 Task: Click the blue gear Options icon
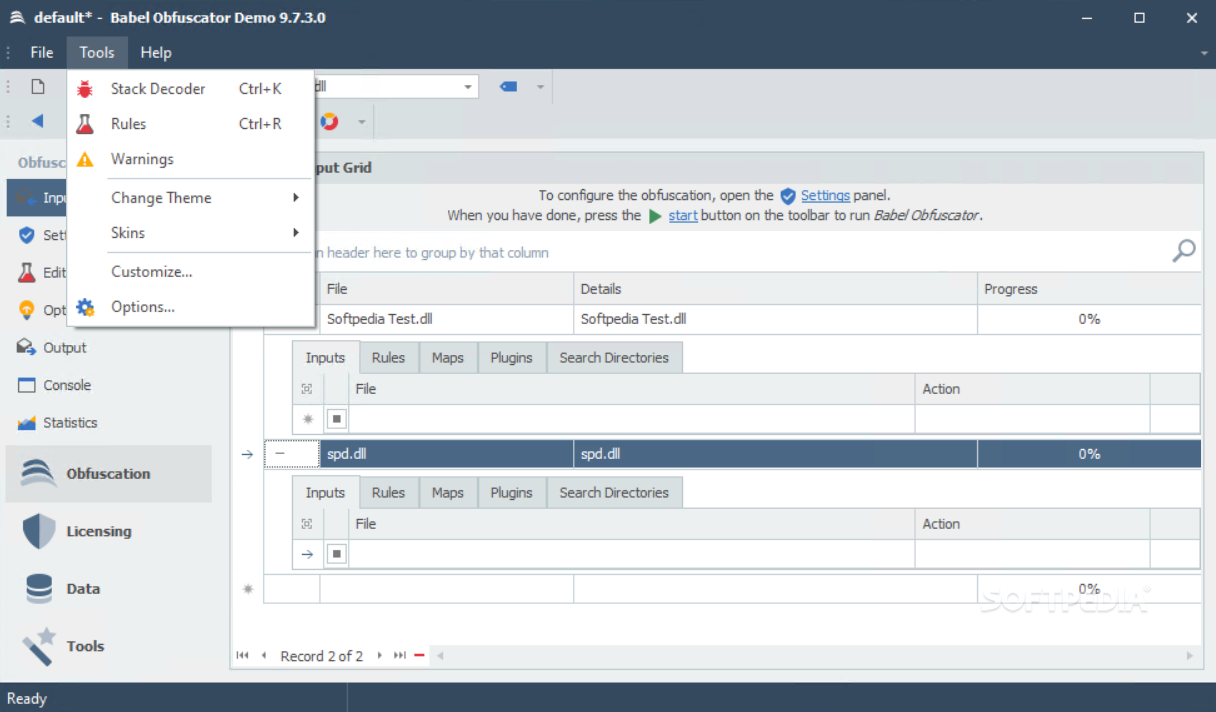pyautogui.click(x=85, y=307)
